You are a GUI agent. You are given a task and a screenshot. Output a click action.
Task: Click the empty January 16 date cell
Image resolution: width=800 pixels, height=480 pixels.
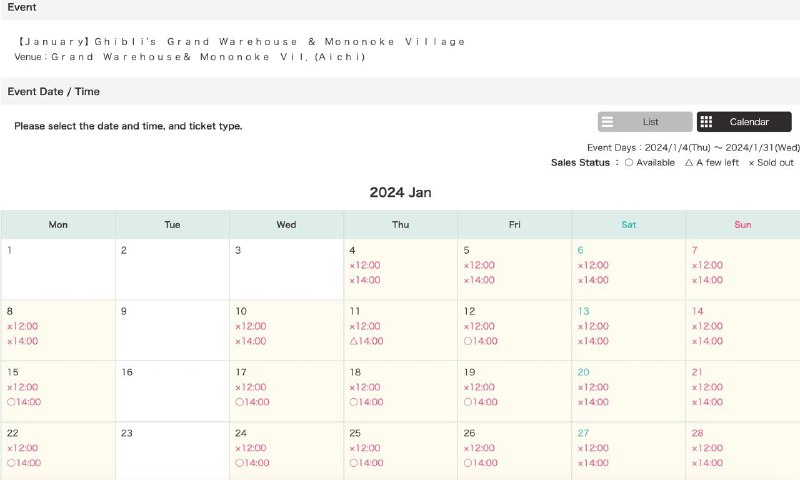[172, 390]
